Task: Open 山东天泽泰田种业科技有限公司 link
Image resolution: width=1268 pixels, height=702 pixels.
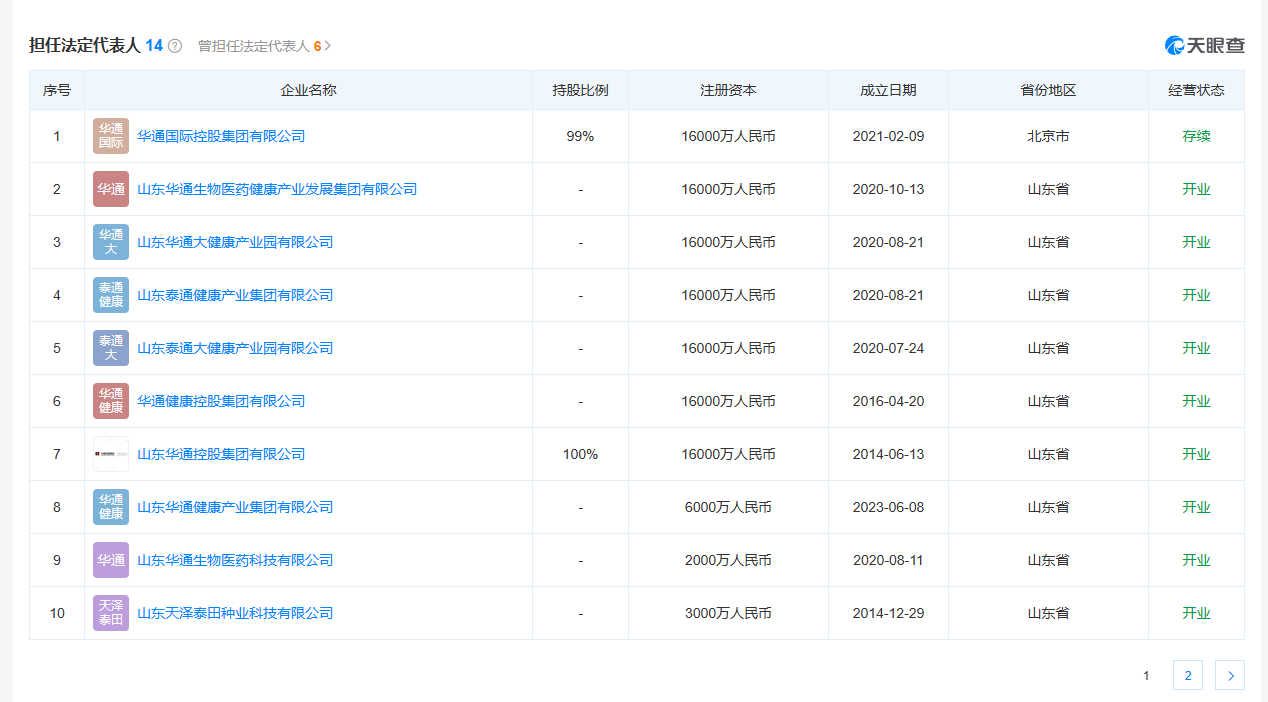Action: pos(235,613)
